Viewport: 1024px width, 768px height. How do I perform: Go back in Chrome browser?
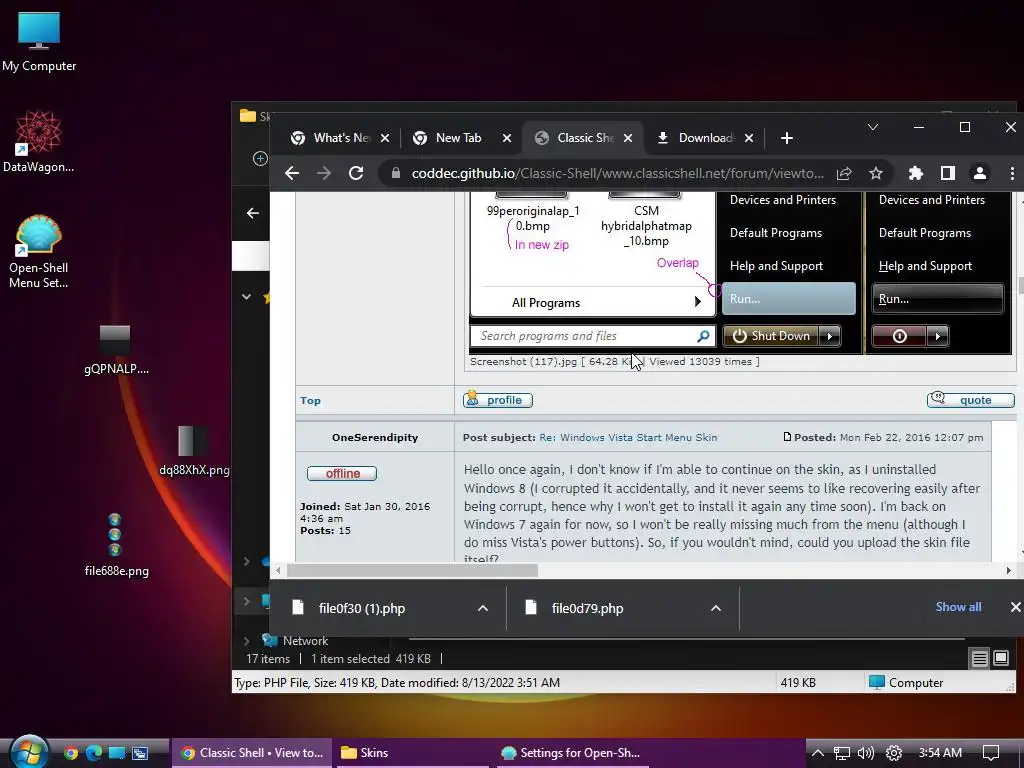[292, 173]
